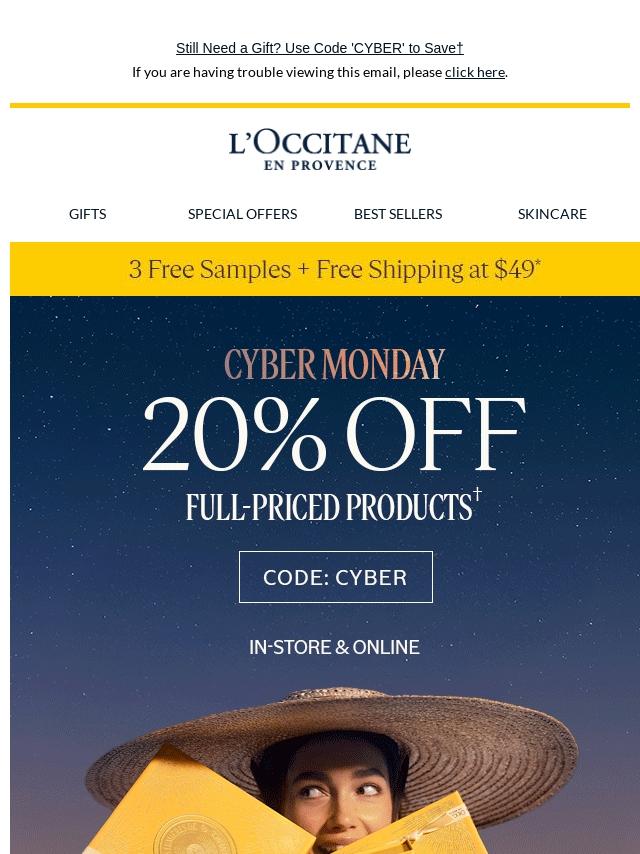
Task: Click the 3 Free Samples shipping banner
Action: tap(334, 269)
